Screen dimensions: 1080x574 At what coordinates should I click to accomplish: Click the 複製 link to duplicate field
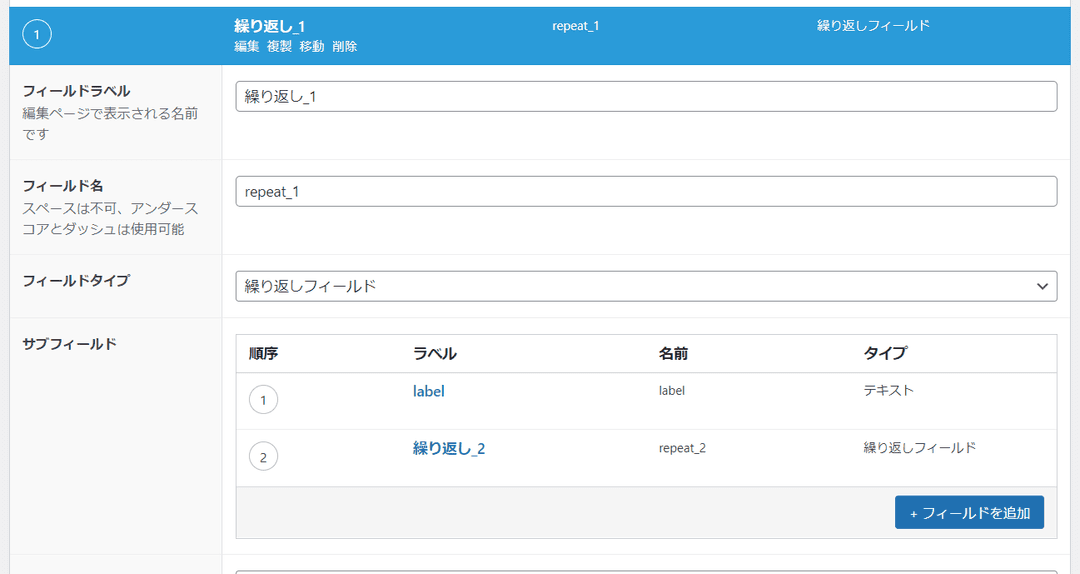click(279, 47)
